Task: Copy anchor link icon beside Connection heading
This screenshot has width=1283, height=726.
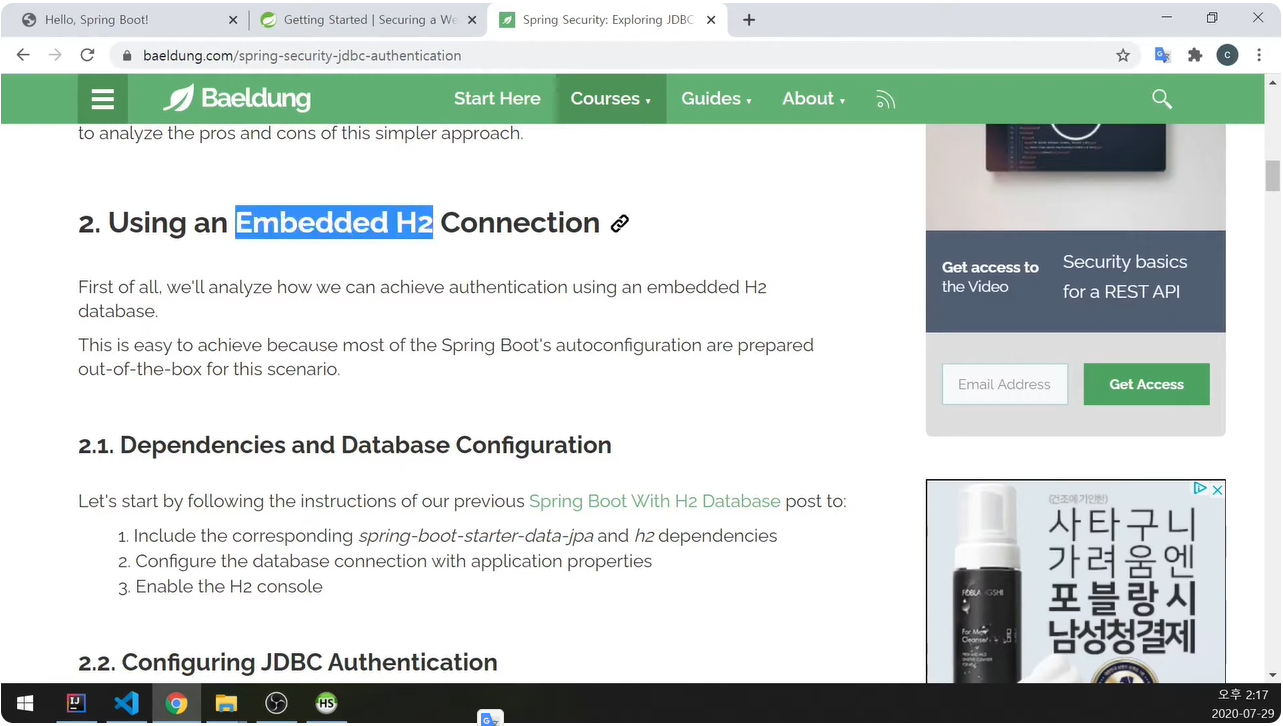Action: 620,223
